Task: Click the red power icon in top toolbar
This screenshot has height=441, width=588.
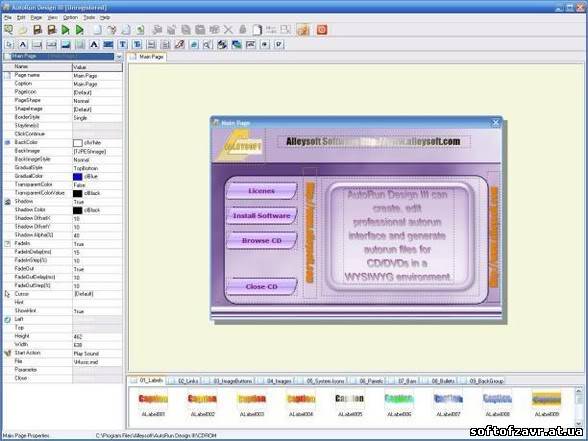Action: [x=322, y=30]
